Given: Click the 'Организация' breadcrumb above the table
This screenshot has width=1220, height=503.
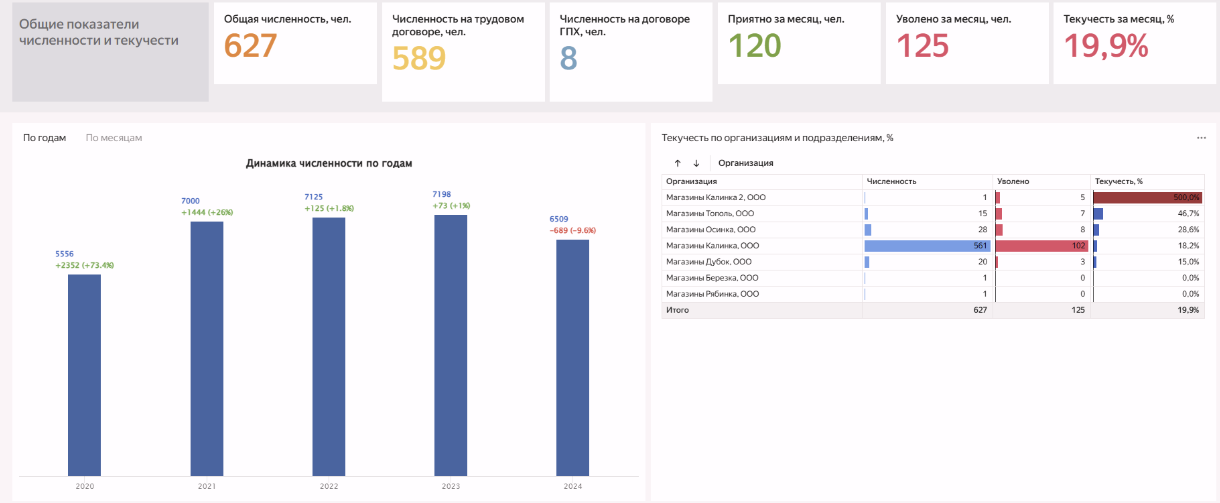Looking at the screenshot, I should [745, 163].
